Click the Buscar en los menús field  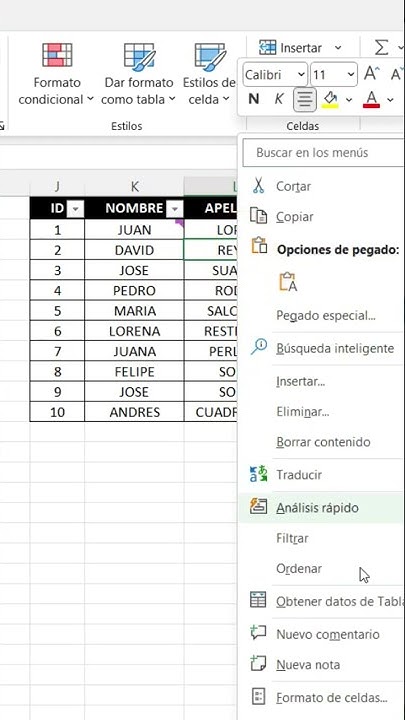pos(323,153)
